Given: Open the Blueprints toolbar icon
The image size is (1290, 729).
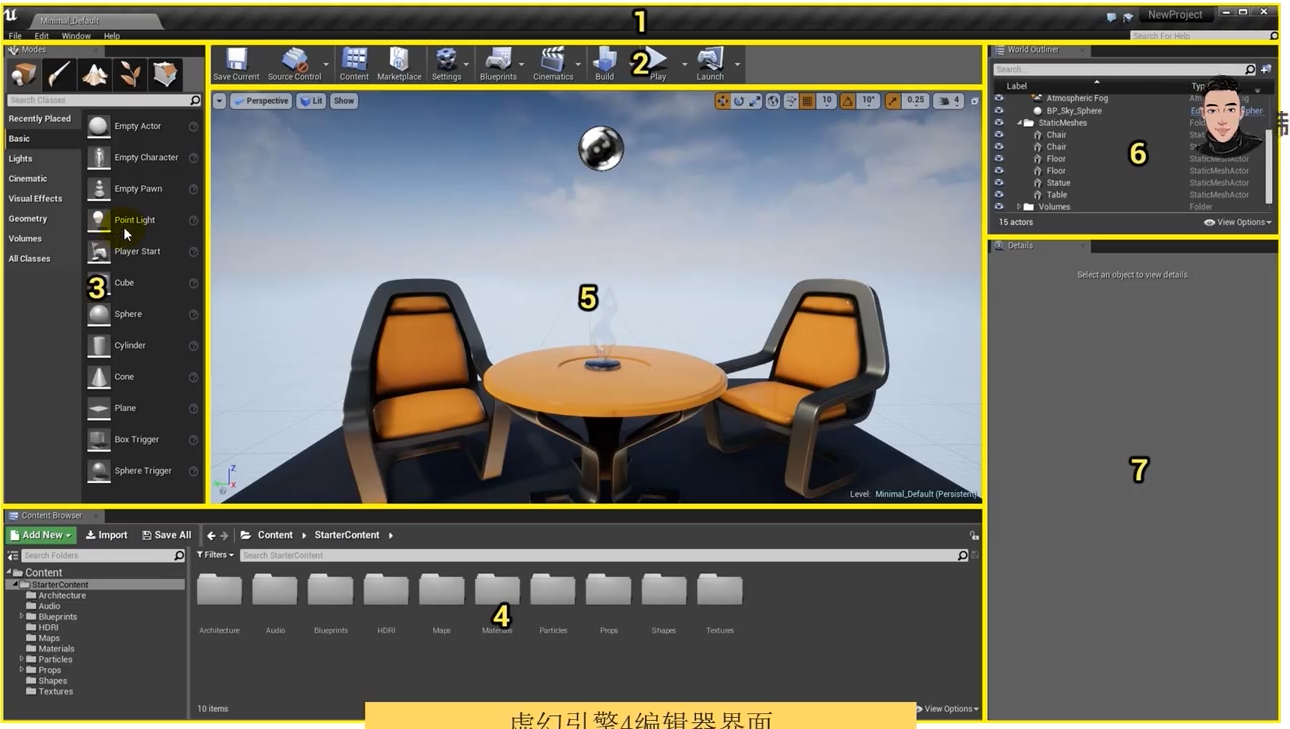Looking at the screenshot, I should [498, 59].
